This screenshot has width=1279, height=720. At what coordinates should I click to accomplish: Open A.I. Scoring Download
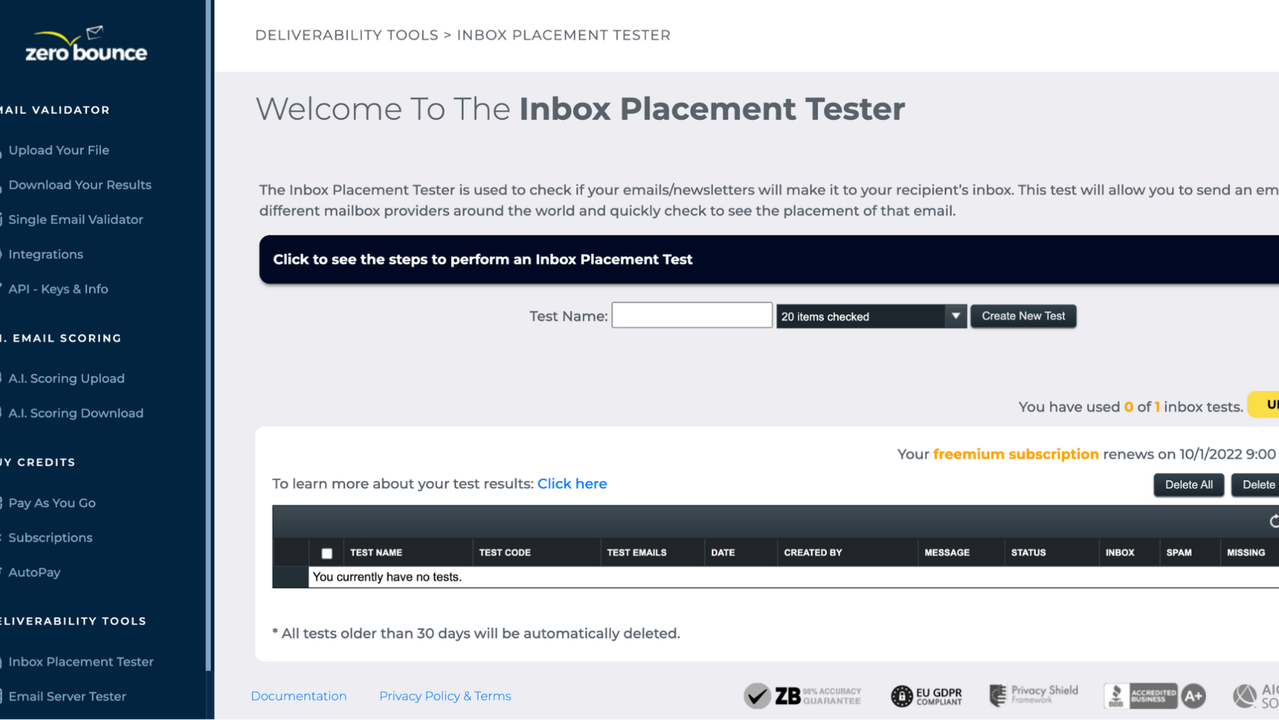pos(76,413)
